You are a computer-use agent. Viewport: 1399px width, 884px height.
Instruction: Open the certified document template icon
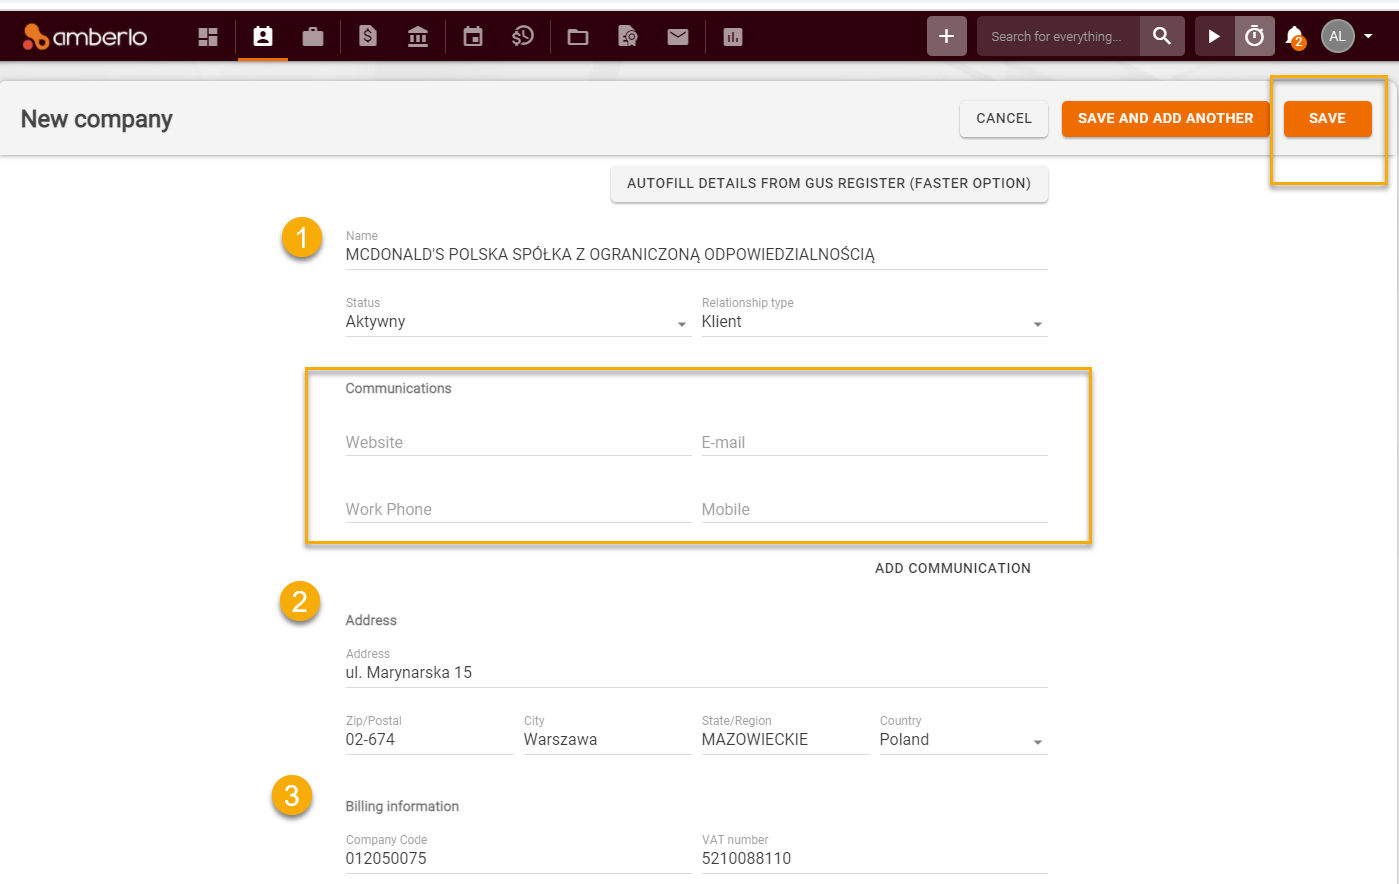pos(628,37)
